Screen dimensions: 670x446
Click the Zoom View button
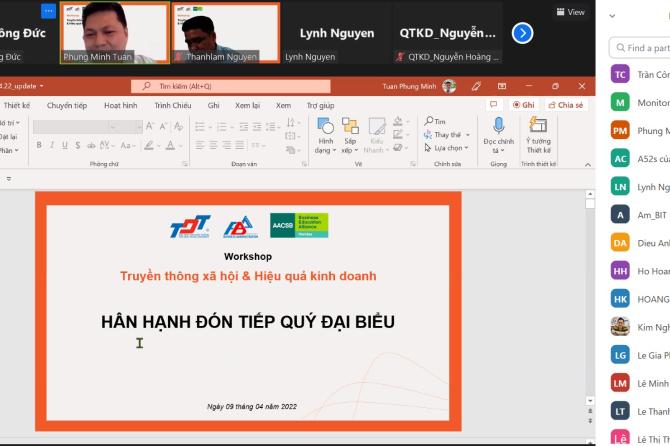(x=571, y=12)
